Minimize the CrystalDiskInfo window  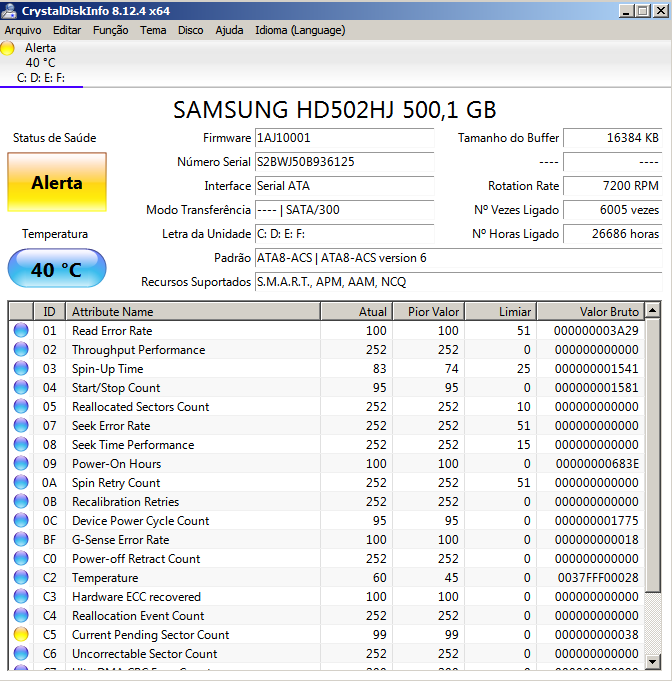click(x=626, y=11)
